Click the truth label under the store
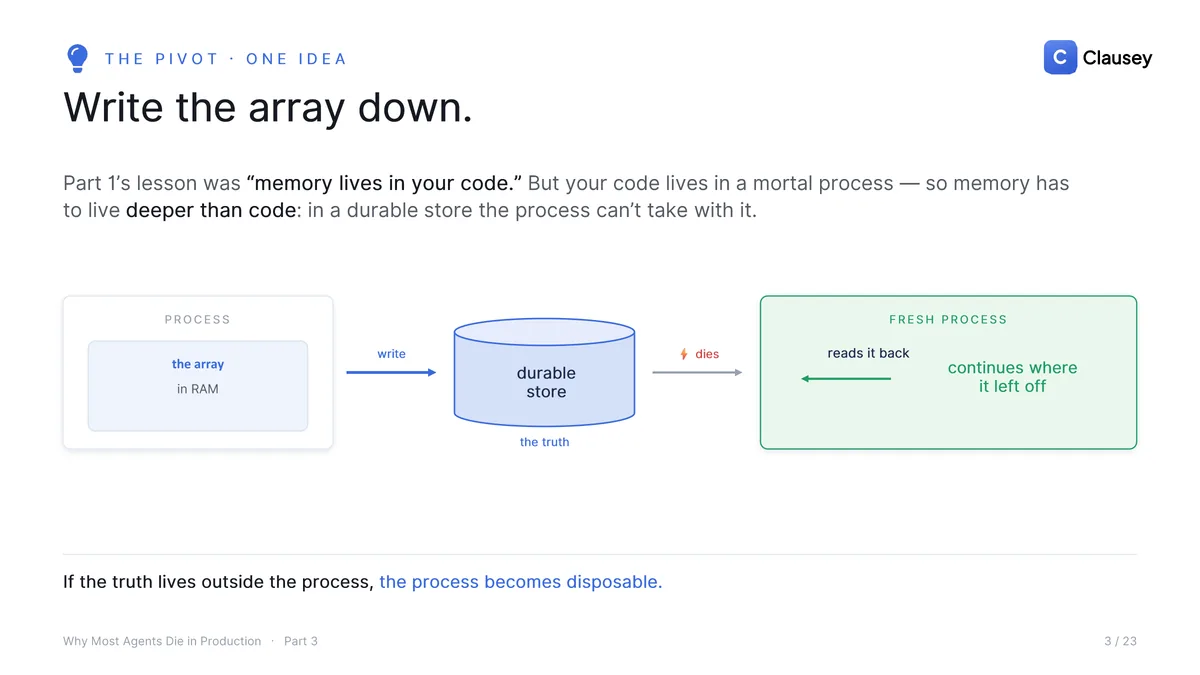The image size is (1200, 675). [x=544, y=442]
